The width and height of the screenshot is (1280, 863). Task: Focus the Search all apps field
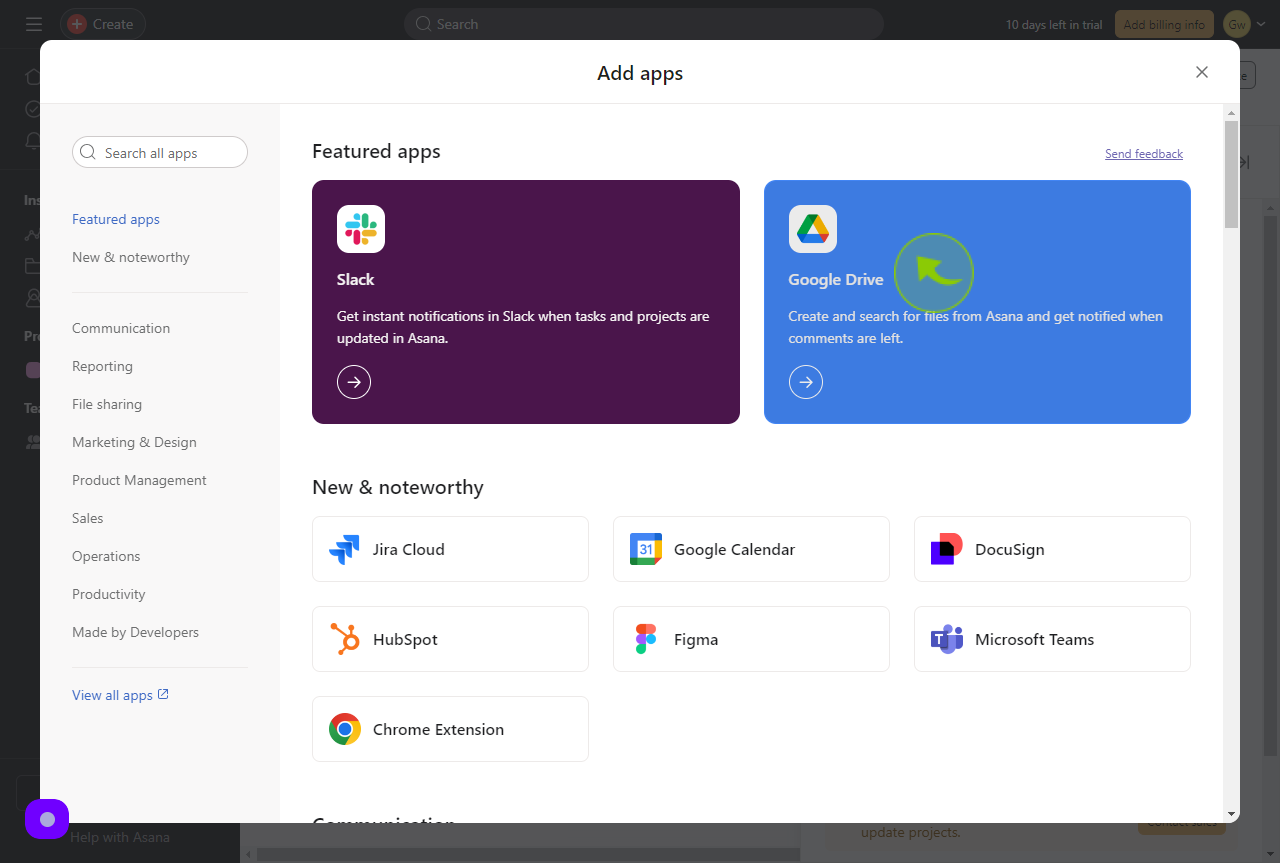[160, 152]
